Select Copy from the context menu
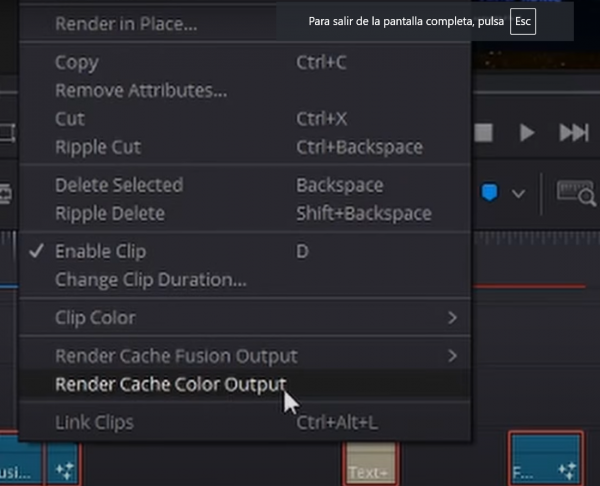The height and width of the screenshot is (486, 600). pyautogui.click(x=77, y=62)
